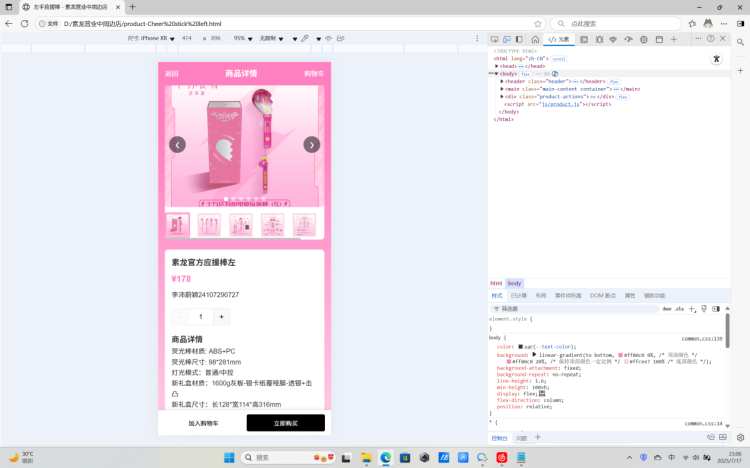Toggle the :hov element state button
The image size is (750, 468).
pyautogui.click(x=667, y=309)
